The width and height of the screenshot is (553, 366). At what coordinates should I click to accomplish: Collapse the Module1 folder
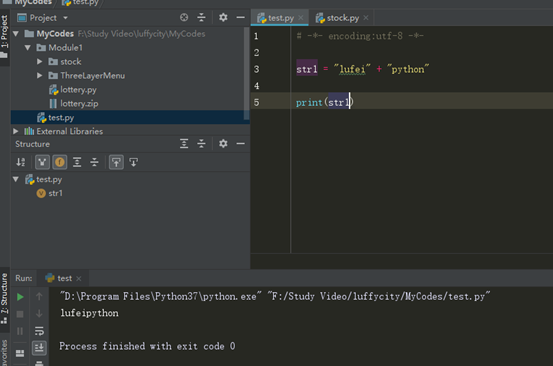pyautogui.click(x=28, y=48)
